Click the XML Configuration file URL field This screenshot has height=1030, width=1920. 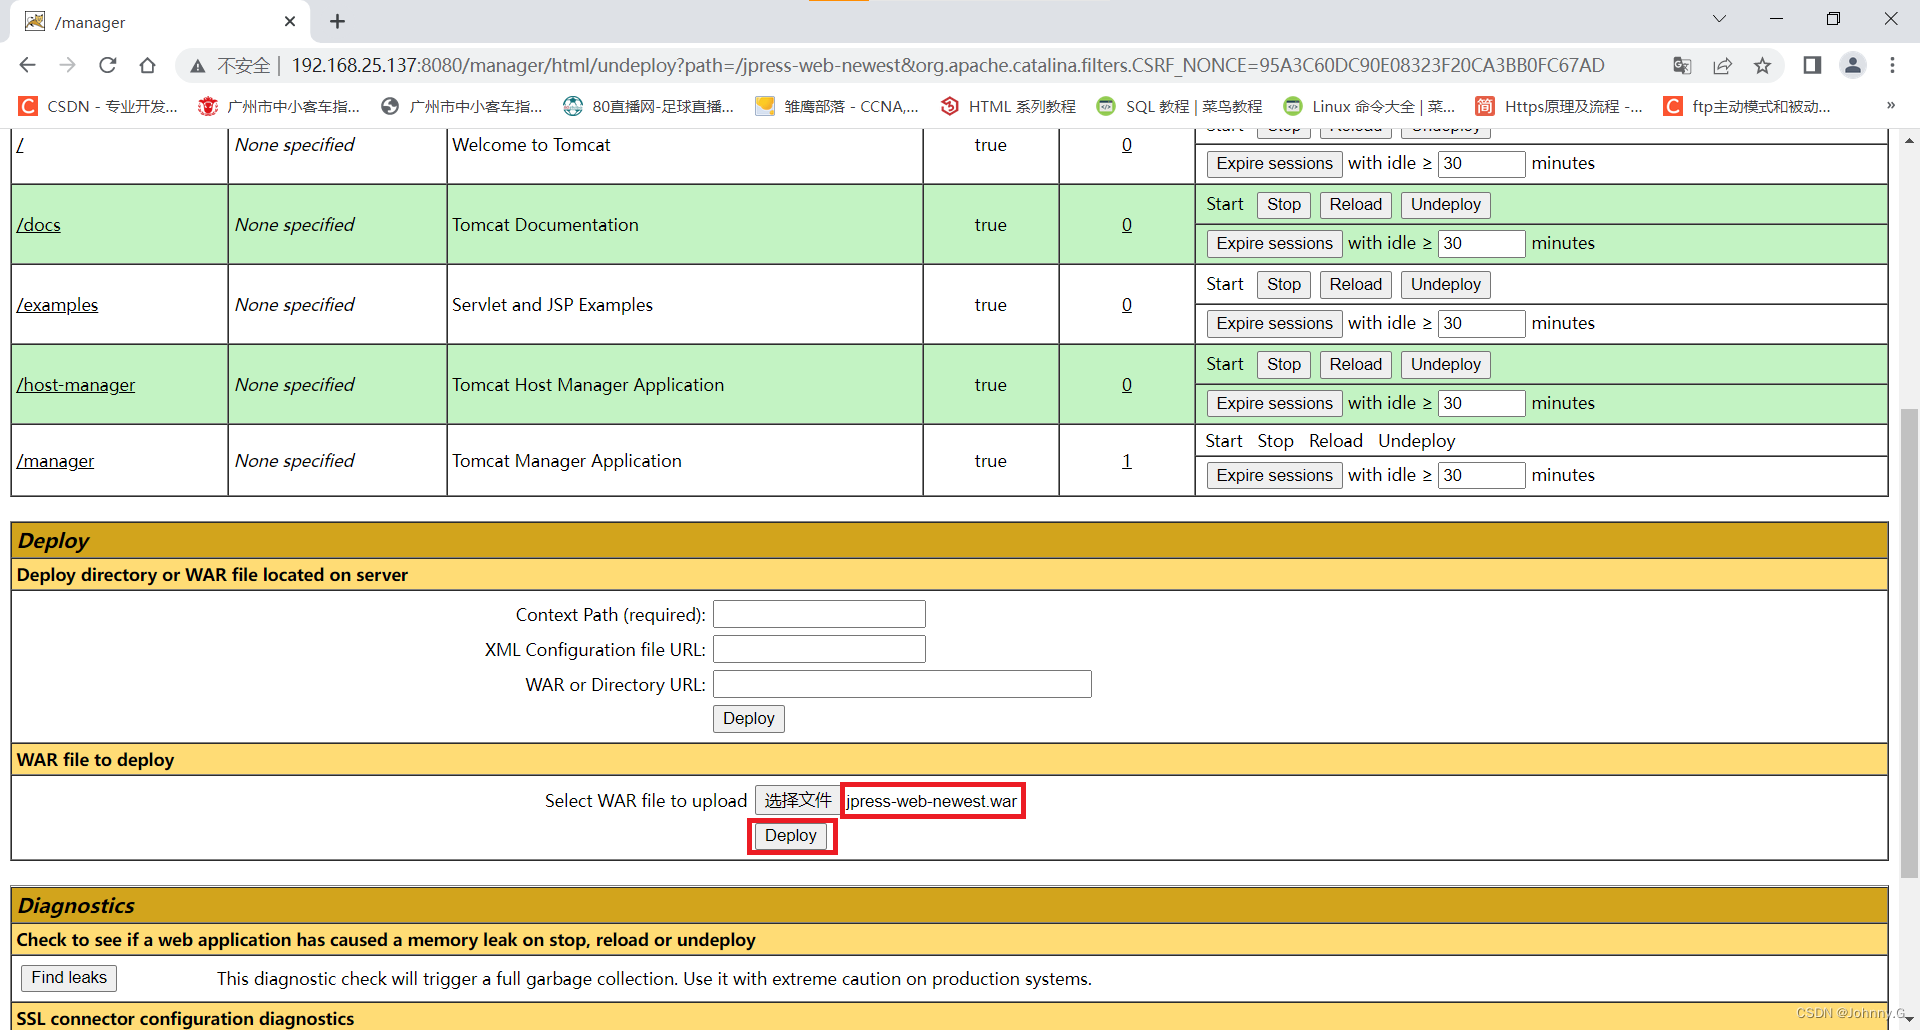click(819, 649)
